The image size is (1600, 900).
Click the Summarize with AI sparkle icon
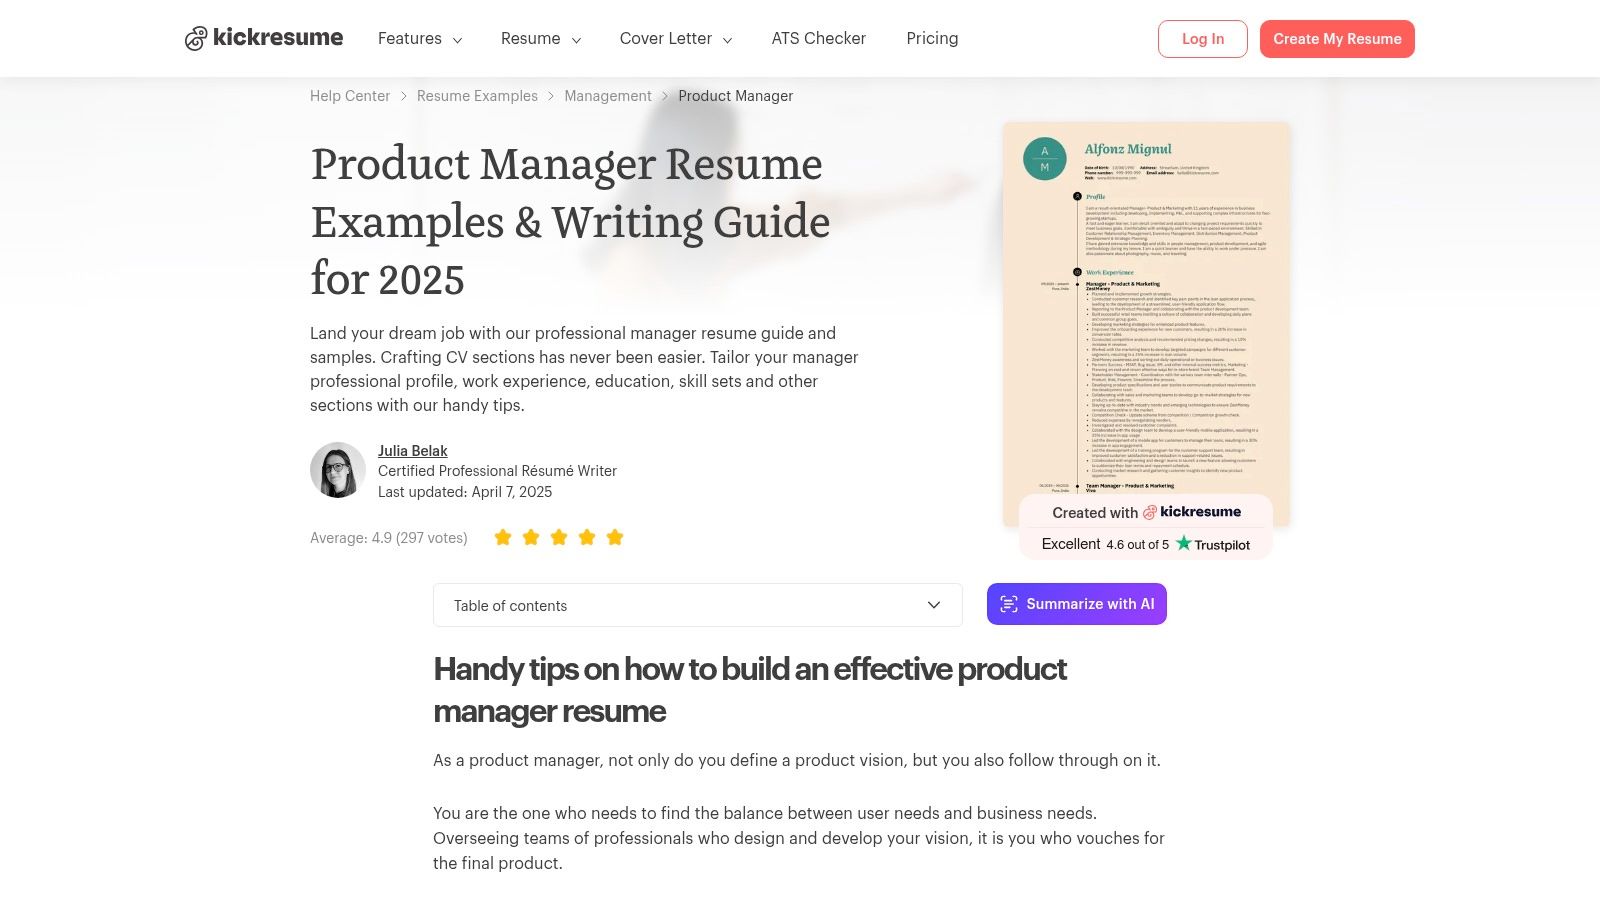1010,604
